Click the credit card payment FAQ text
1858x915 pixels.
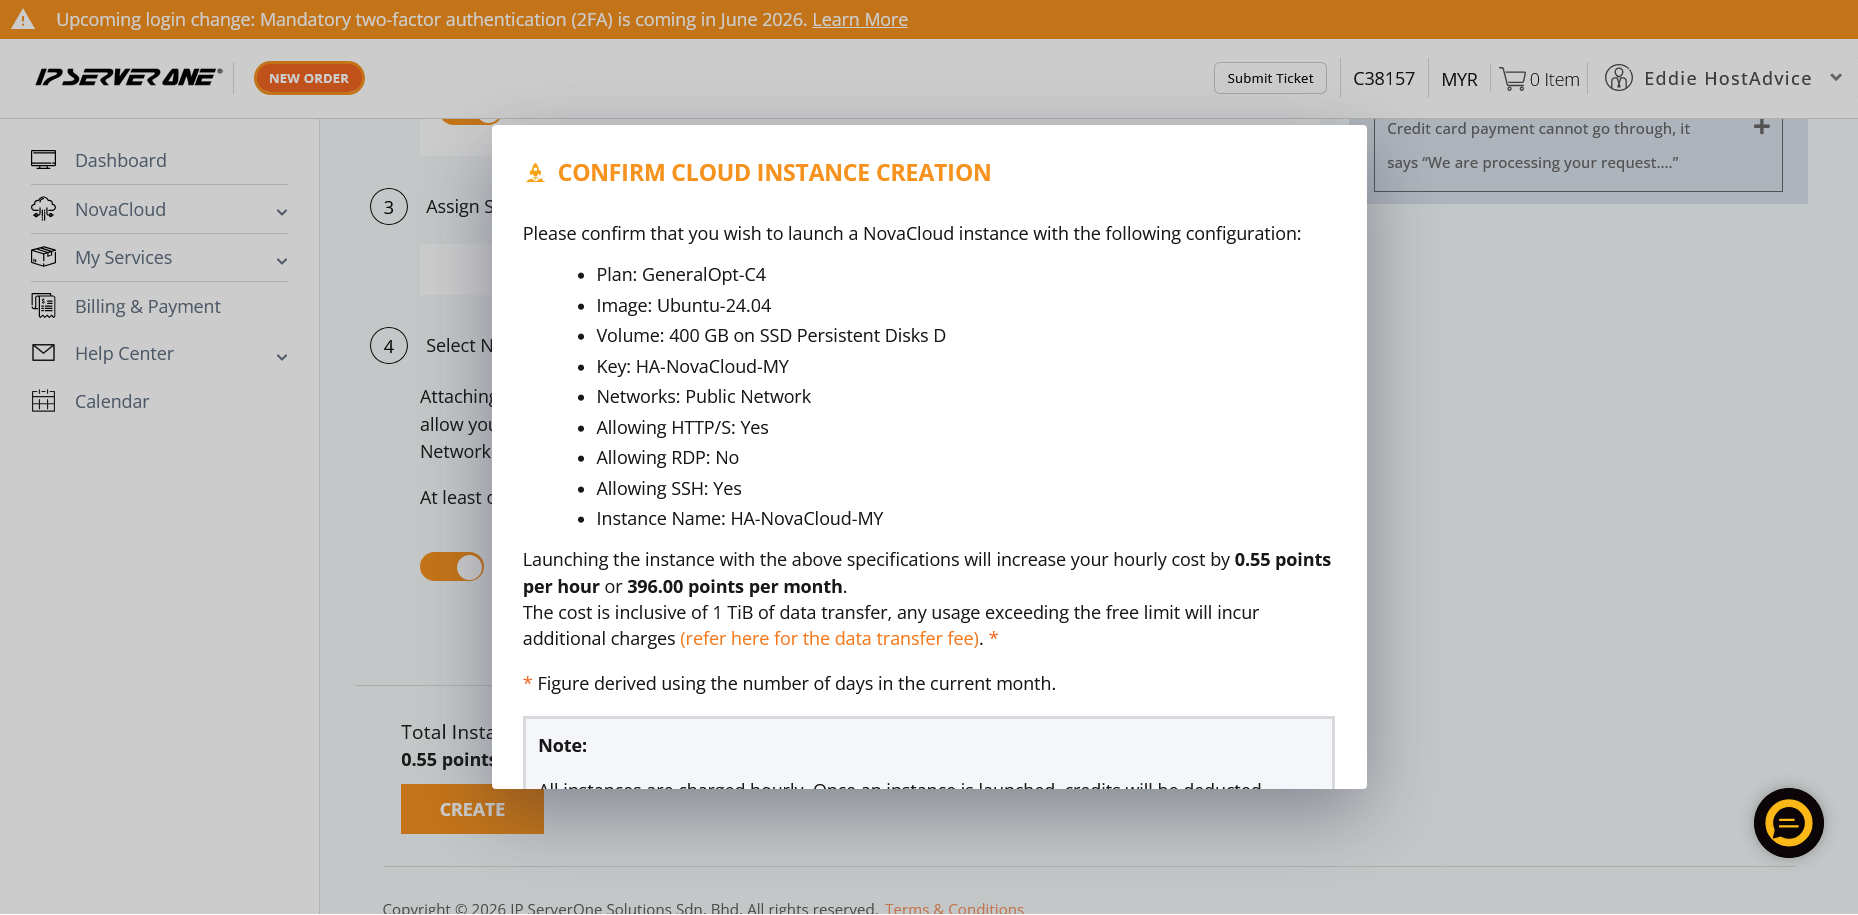tap(1538, 145)
